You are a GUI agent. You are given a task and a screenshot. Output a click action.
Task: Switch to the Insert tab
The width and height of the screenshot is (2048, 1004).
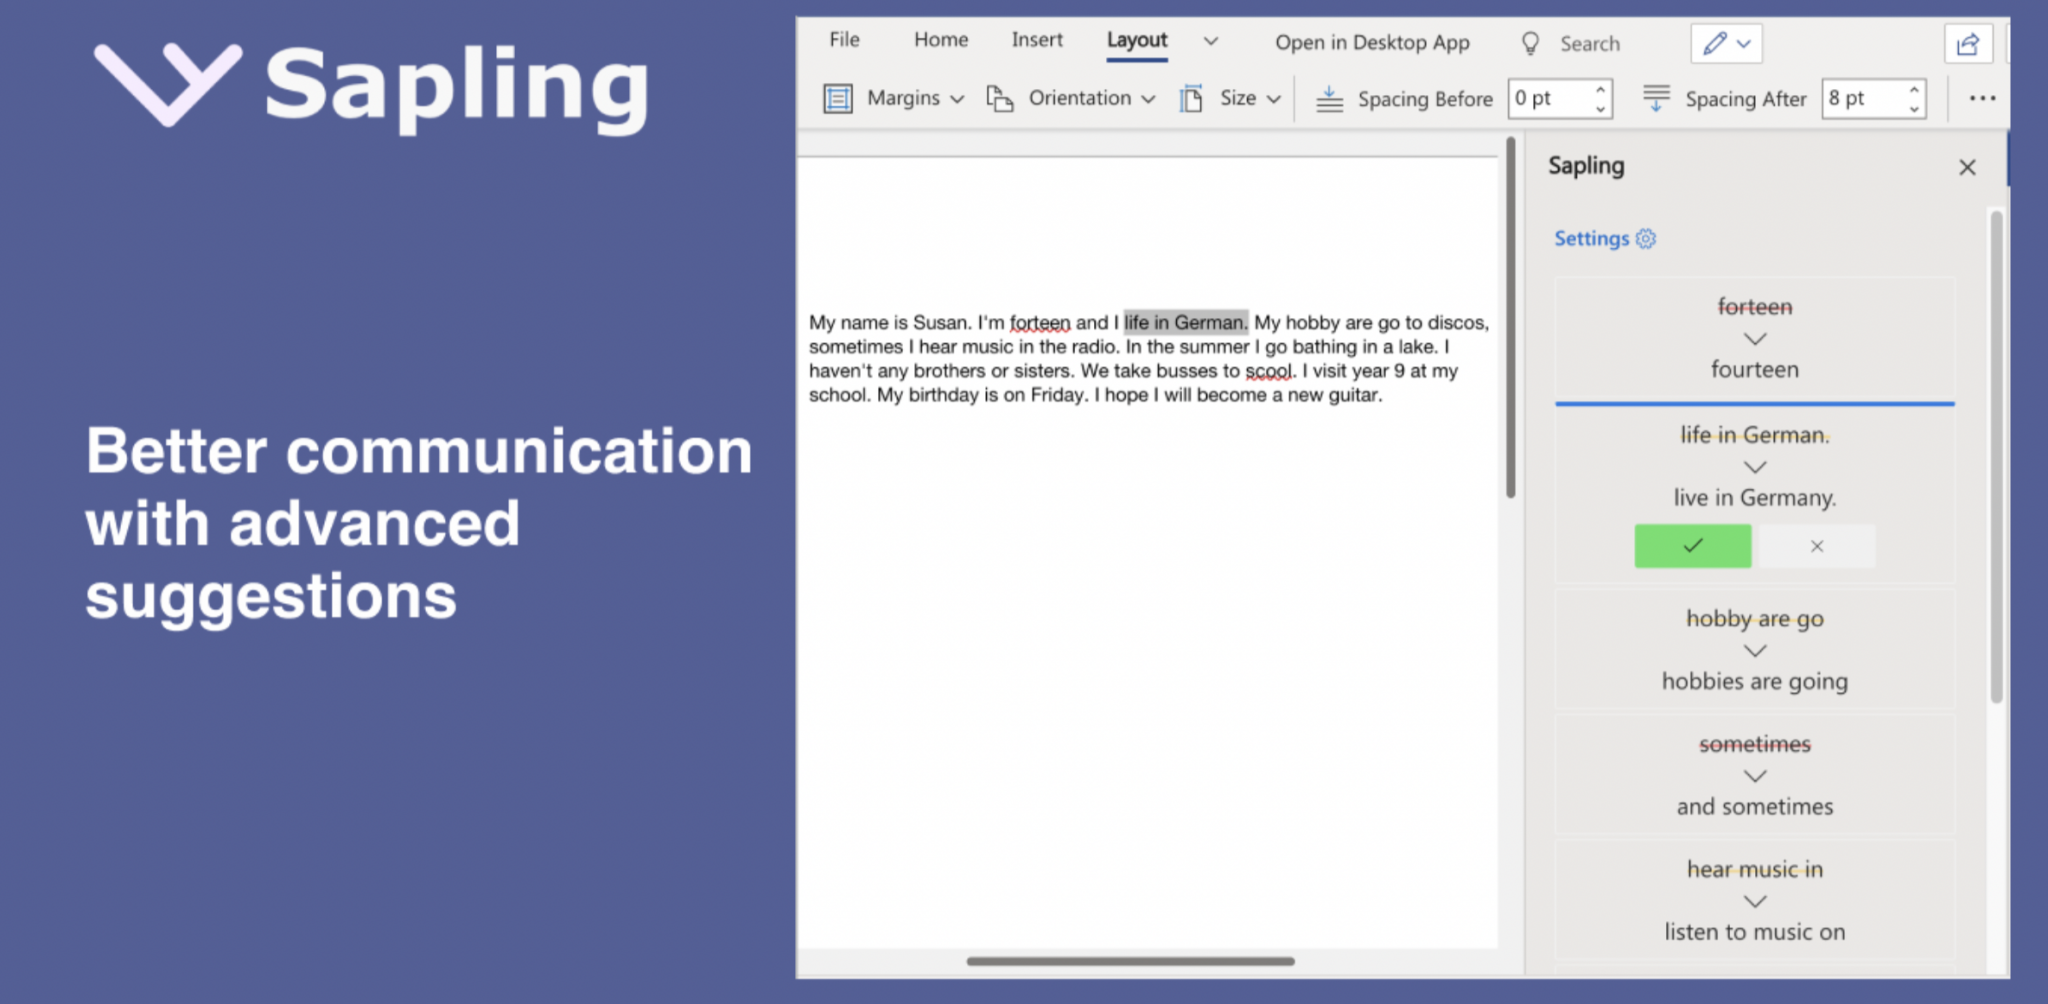pos(1036,40)
